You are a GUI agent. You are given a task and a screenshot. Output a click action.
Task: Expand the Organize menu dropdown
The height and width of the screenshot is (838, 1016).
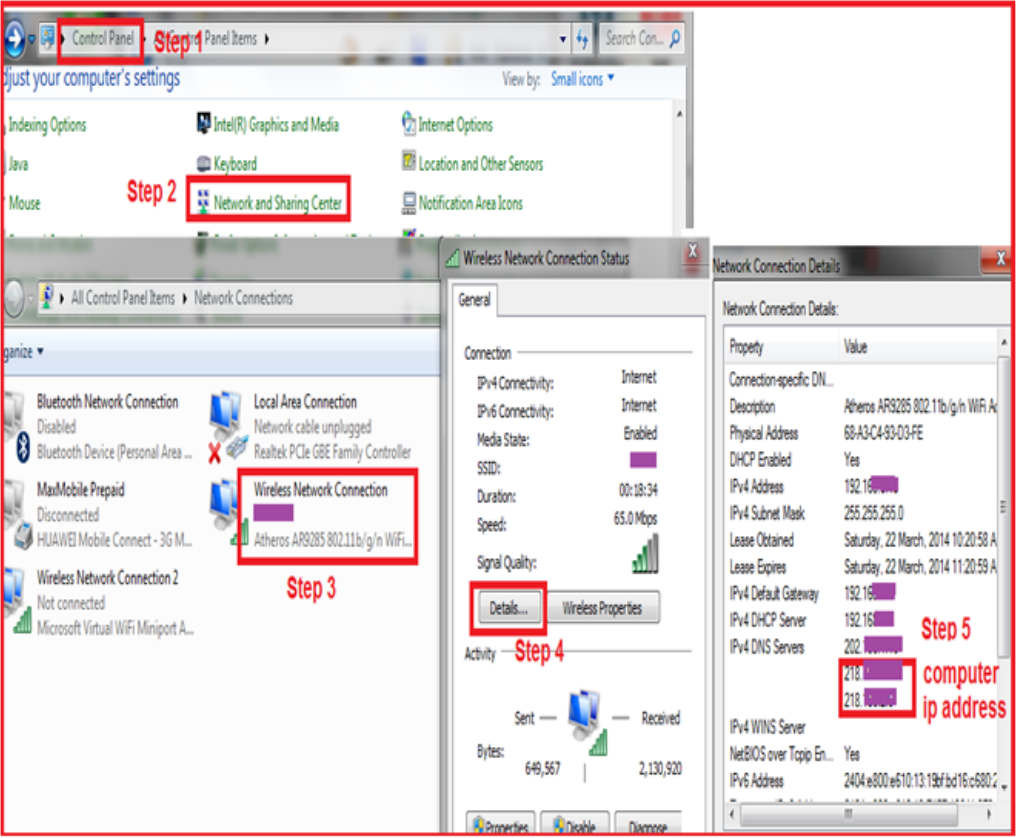click(22, 351)
